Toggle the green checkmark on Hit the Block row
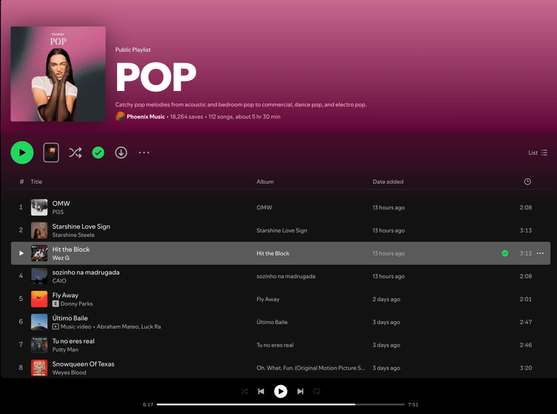The width and height of the screenshot is (557, 414). coord(505,253)
